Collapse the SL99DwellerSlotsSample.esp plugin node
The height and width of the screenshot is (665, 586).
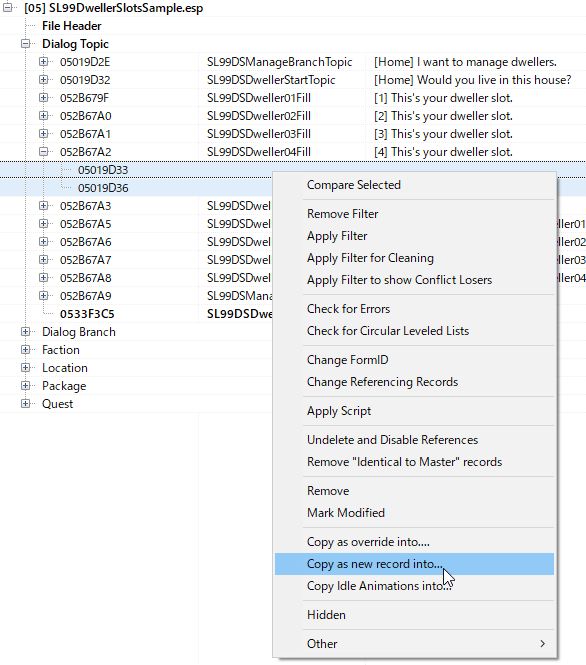coord(8,8)
